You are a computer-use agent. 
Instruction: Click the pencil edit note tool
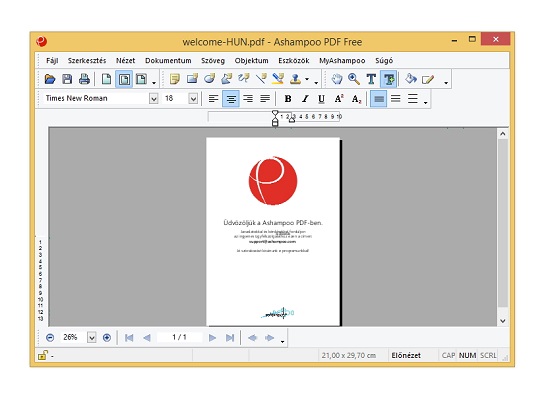click(x=428, y=79)
